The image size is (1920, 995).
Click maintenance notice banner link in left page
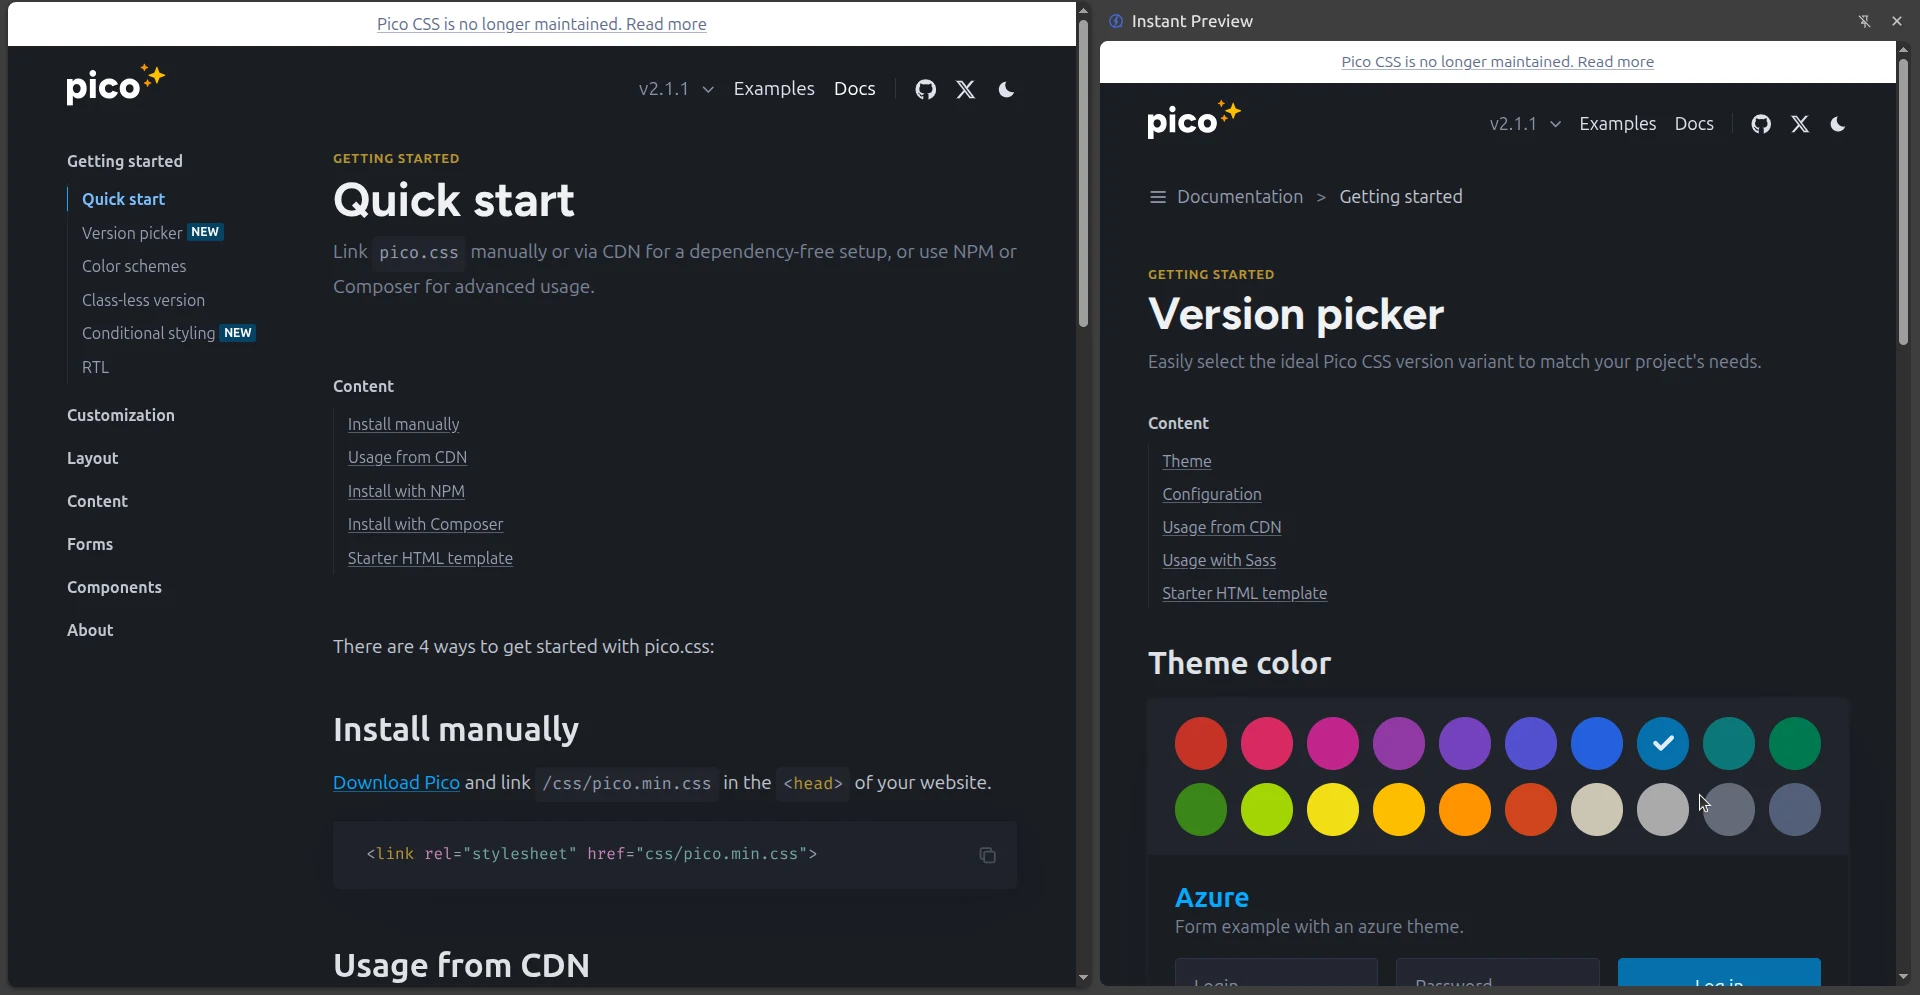point(542,24)
